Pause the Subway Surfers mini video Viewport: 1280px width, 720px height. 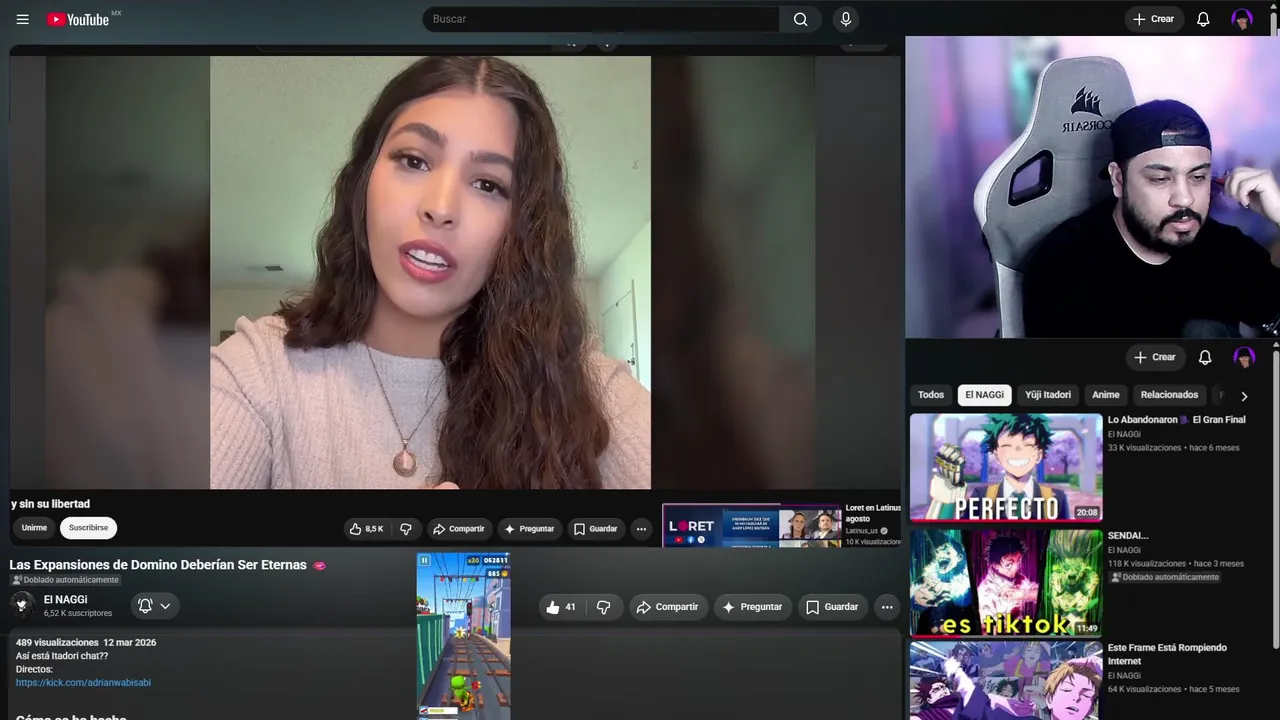[425, 561]
